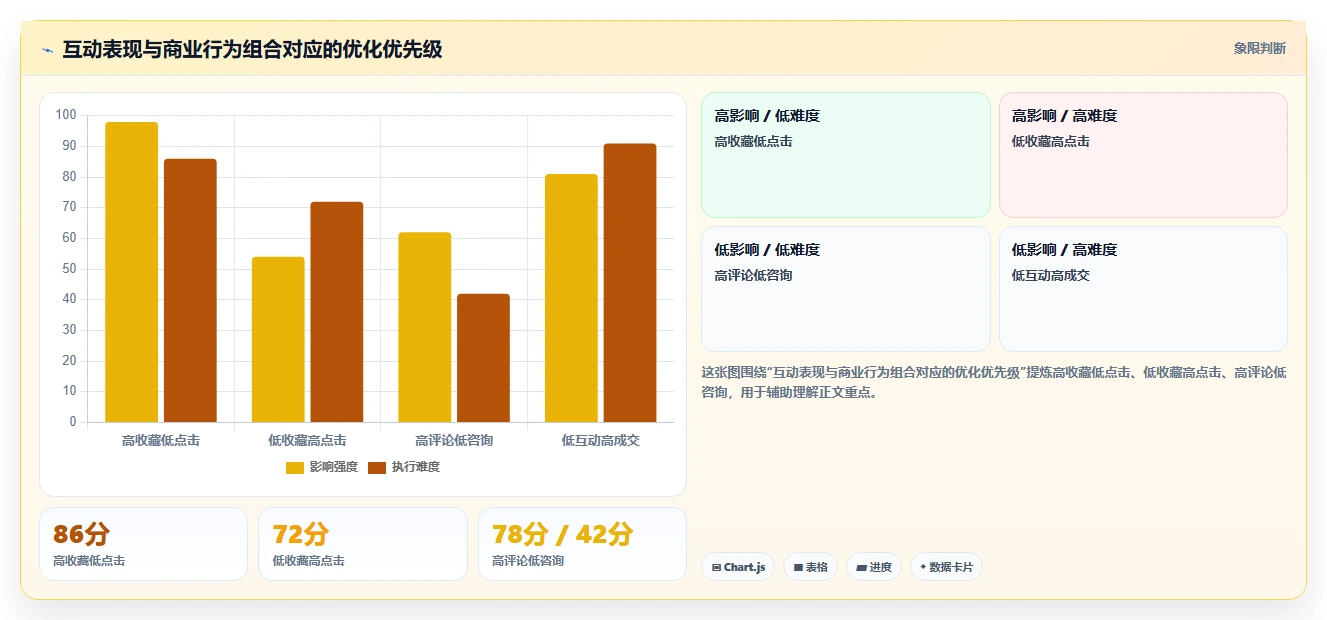Select the 进度 tag chip

[874, 567]
